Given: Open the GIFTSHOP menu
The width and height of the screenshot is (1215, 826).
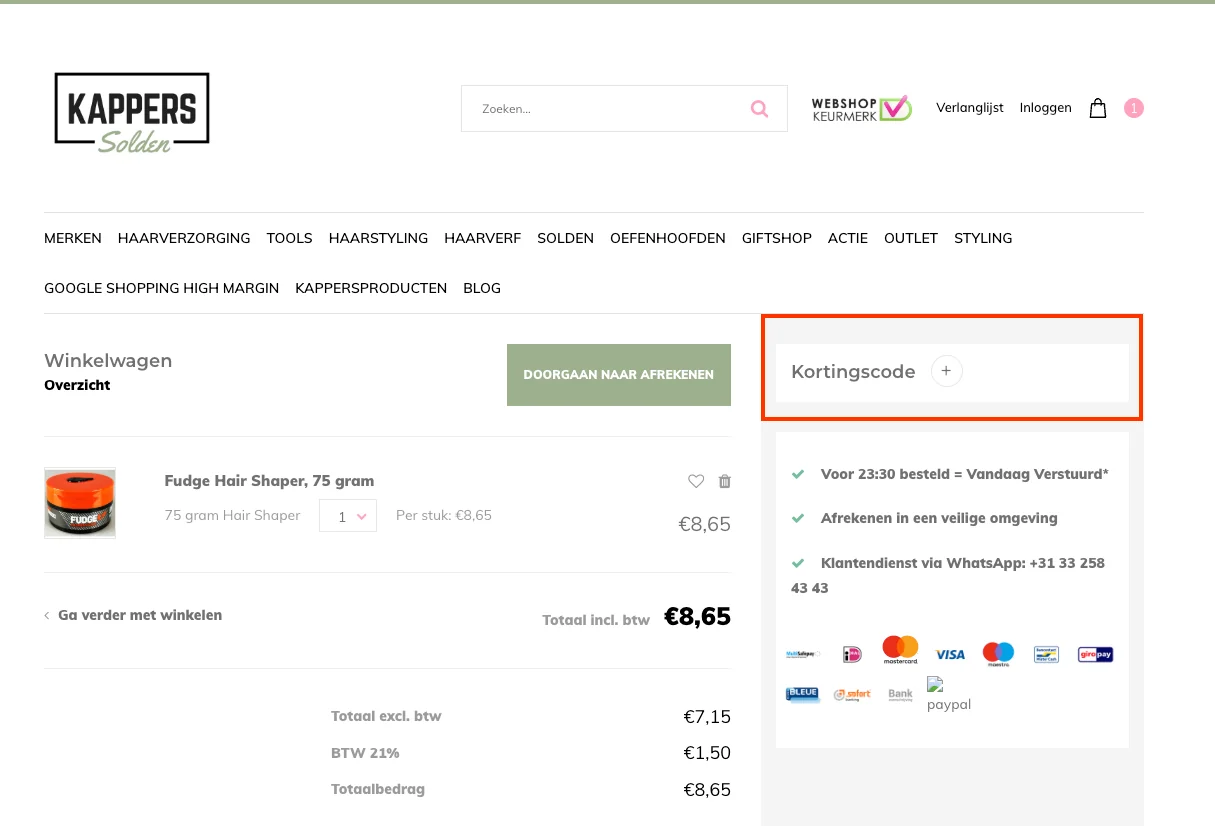Looking at the screenshot, I should tap(777, 238).
